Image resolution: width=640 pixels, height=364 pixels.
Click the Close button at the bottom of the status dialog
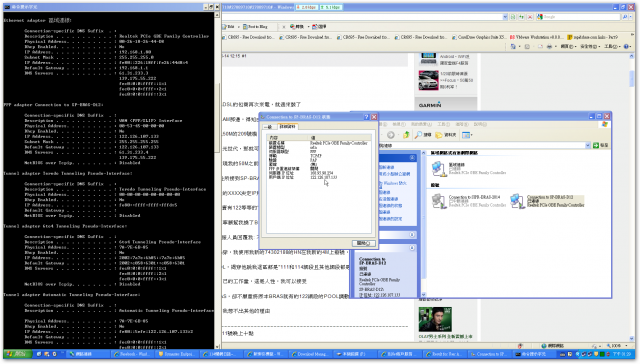click(363, 243)
